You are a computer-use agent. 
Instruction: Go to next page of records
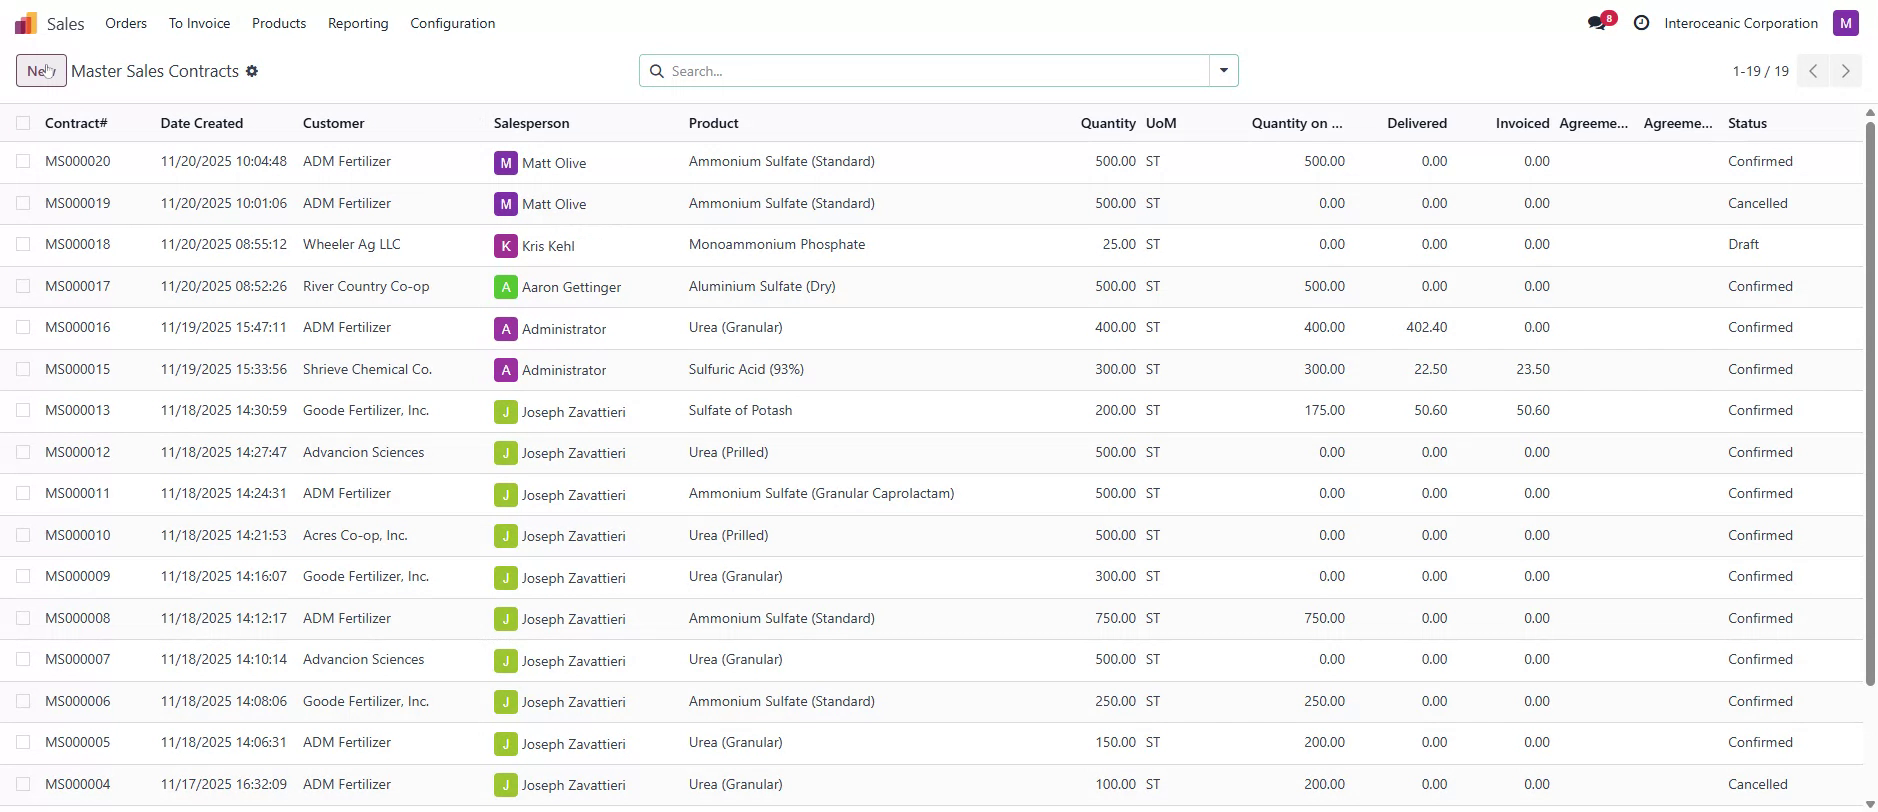click(1845, 71)
